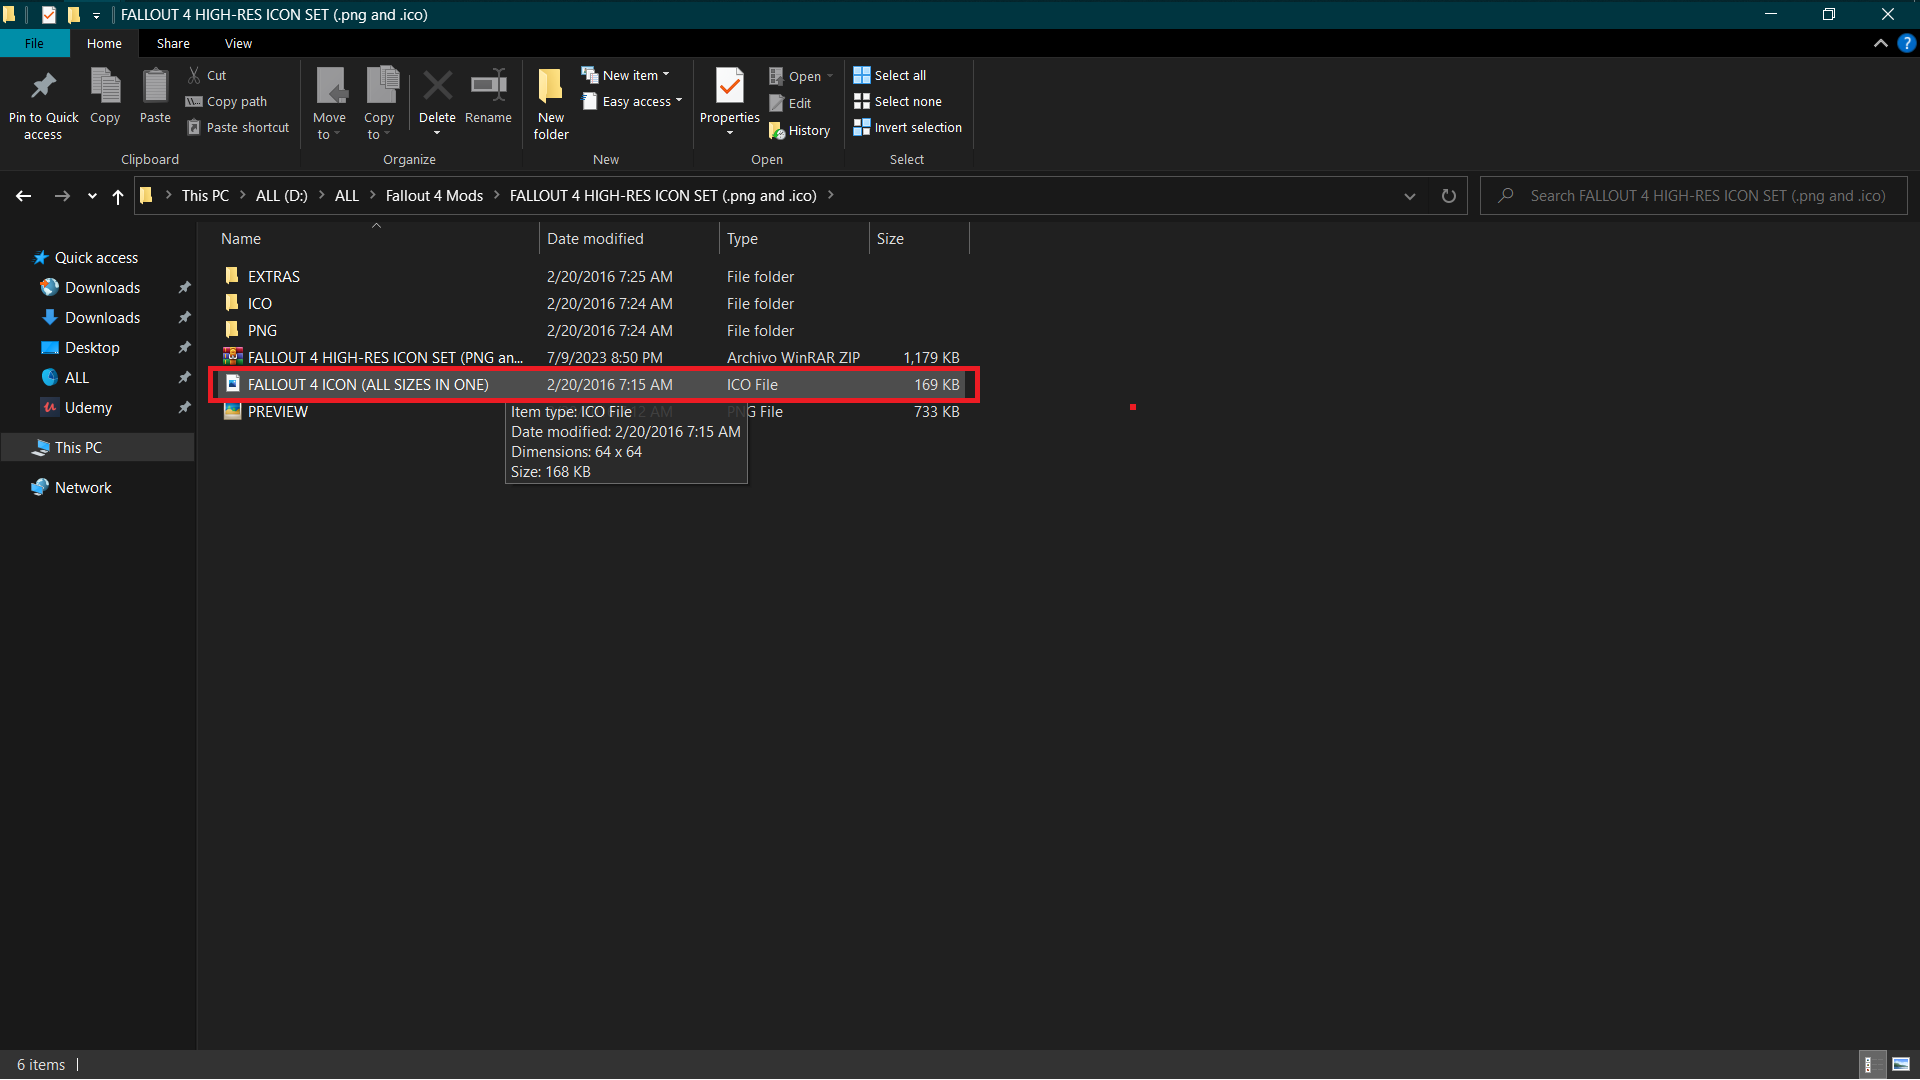Switch to details view layout toggle
Screen dimensions: 1920x1080
1868,1064
